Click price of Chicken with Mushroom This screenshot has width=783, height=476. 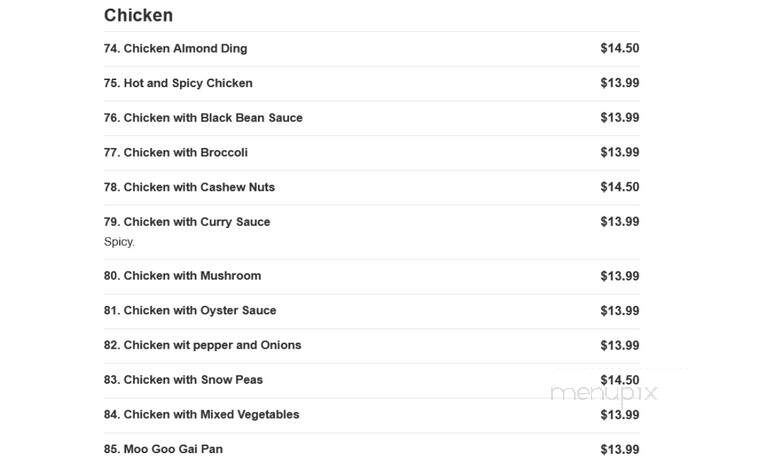[620, 276]
